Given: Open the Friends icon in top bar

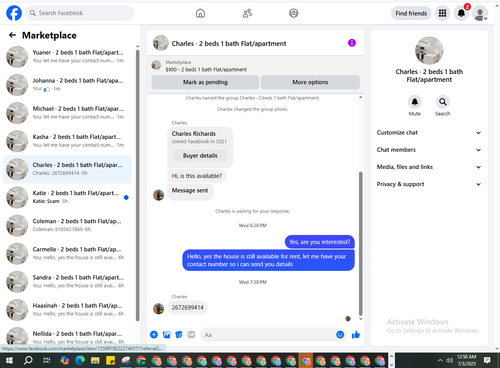Looking at the screenshot, I should (x=247, y=13).
